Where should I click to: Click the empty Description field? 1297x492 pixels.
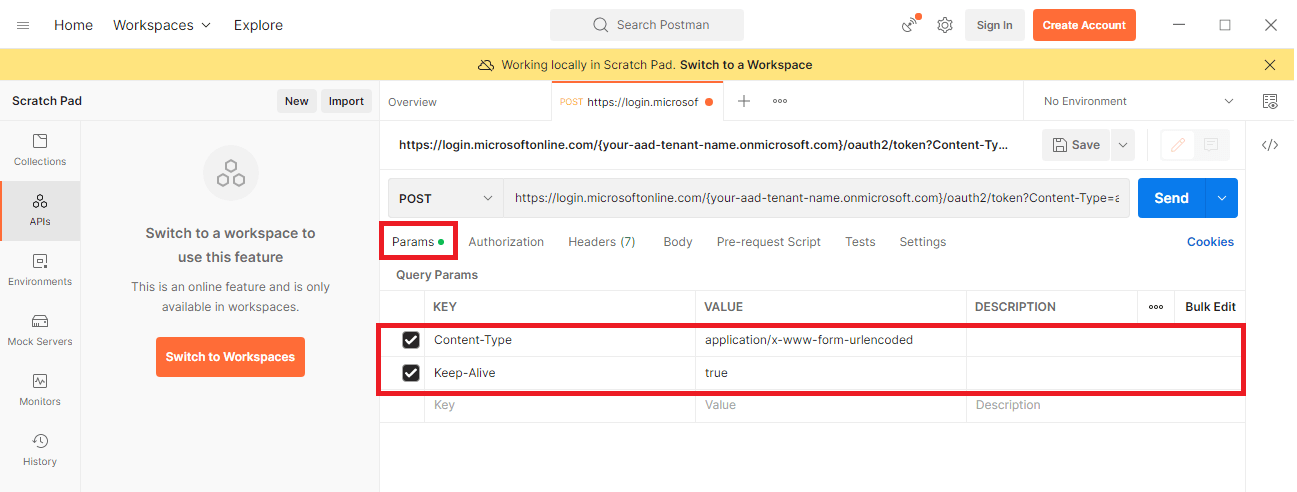[x=1105, y=405]
